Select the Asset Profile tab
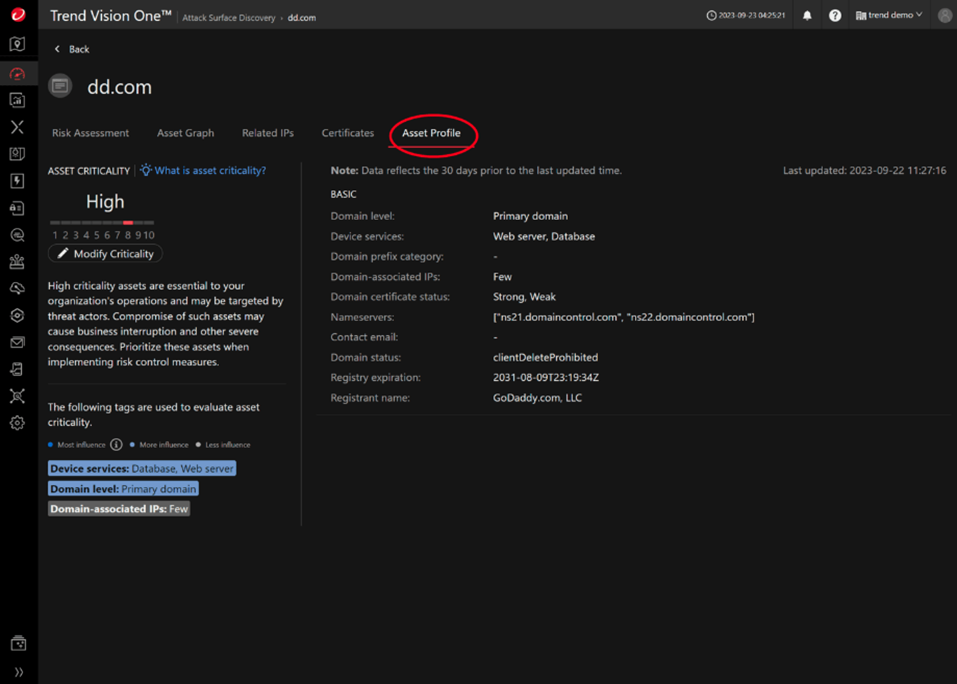 coord(432,133)
